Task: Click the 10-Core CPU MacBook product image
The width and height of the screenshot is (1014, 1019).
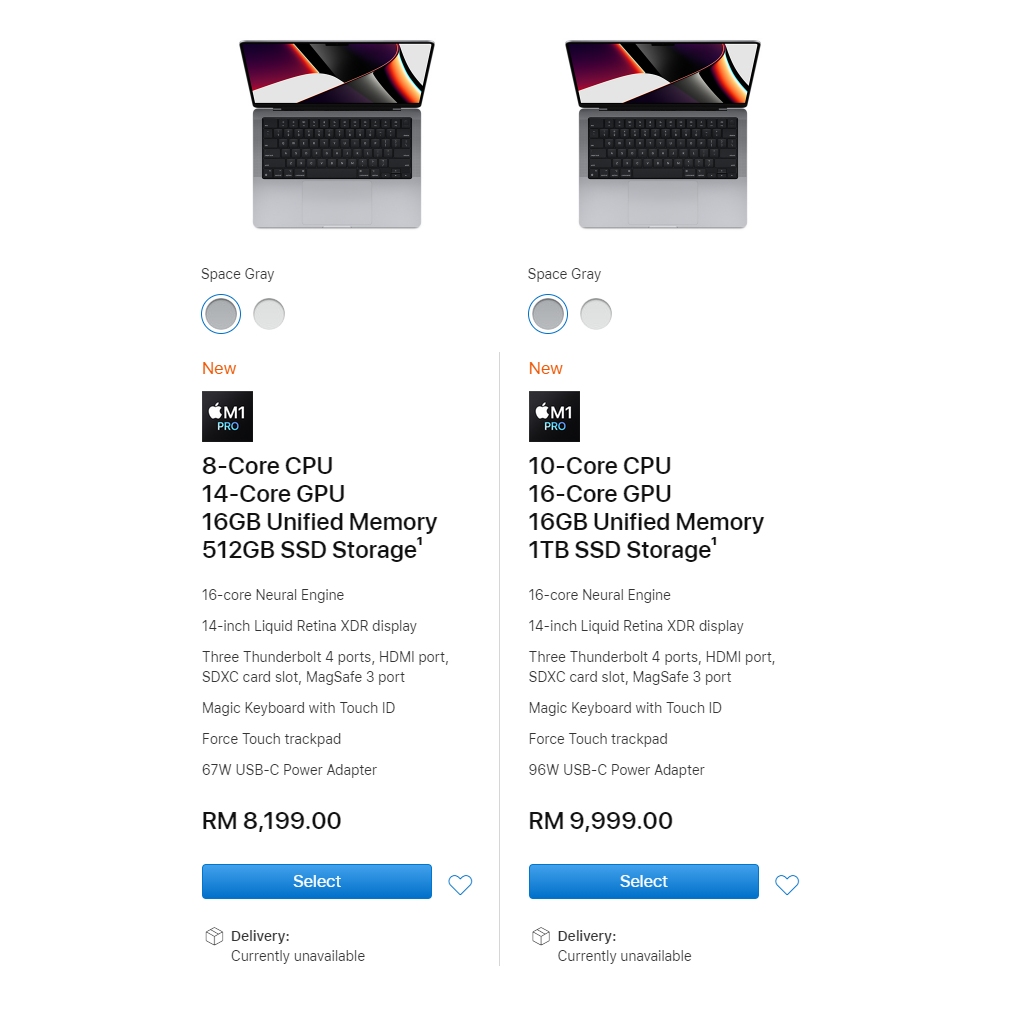Action: (x=663, y=134)
